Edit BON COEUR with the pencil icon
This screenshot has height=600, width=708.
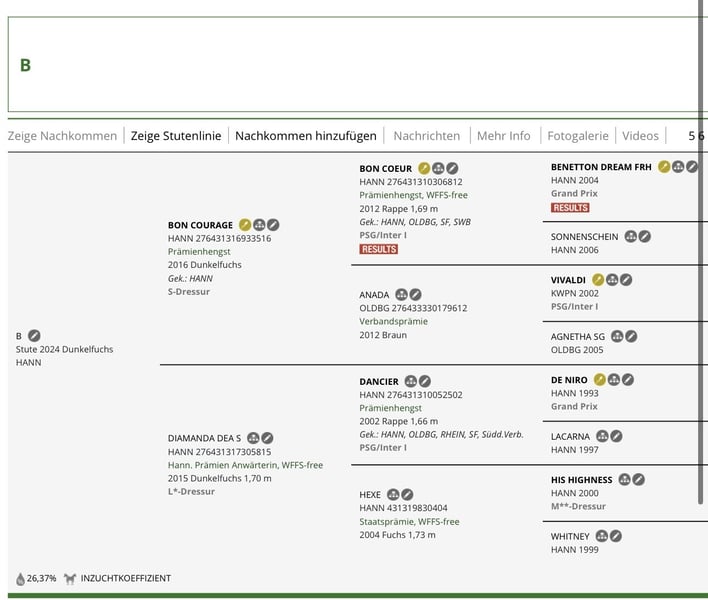[x=452, y=168]
